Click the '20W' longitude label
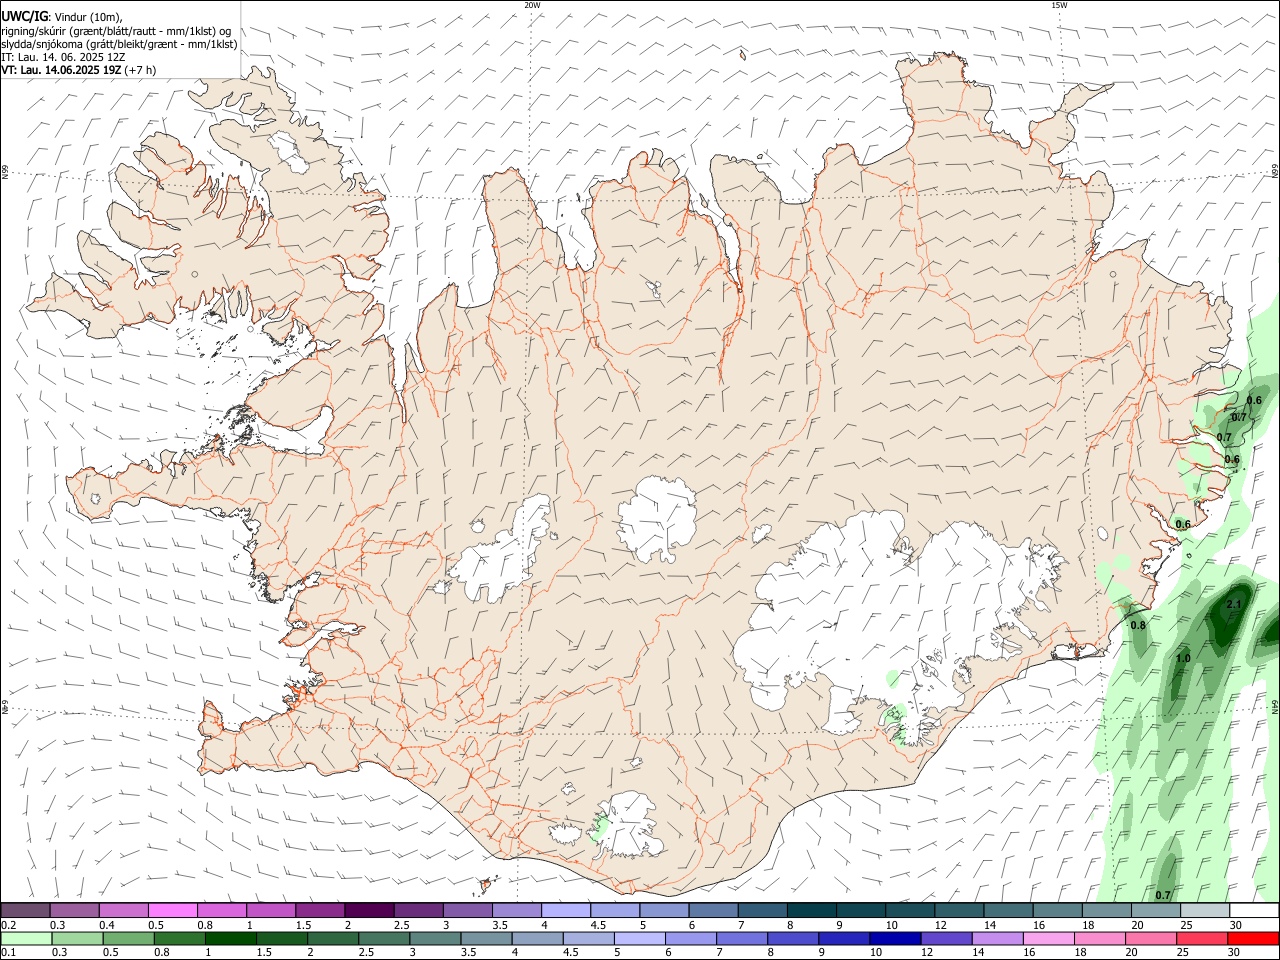This screenshot has height=960, width=1280. coord(532,5)
